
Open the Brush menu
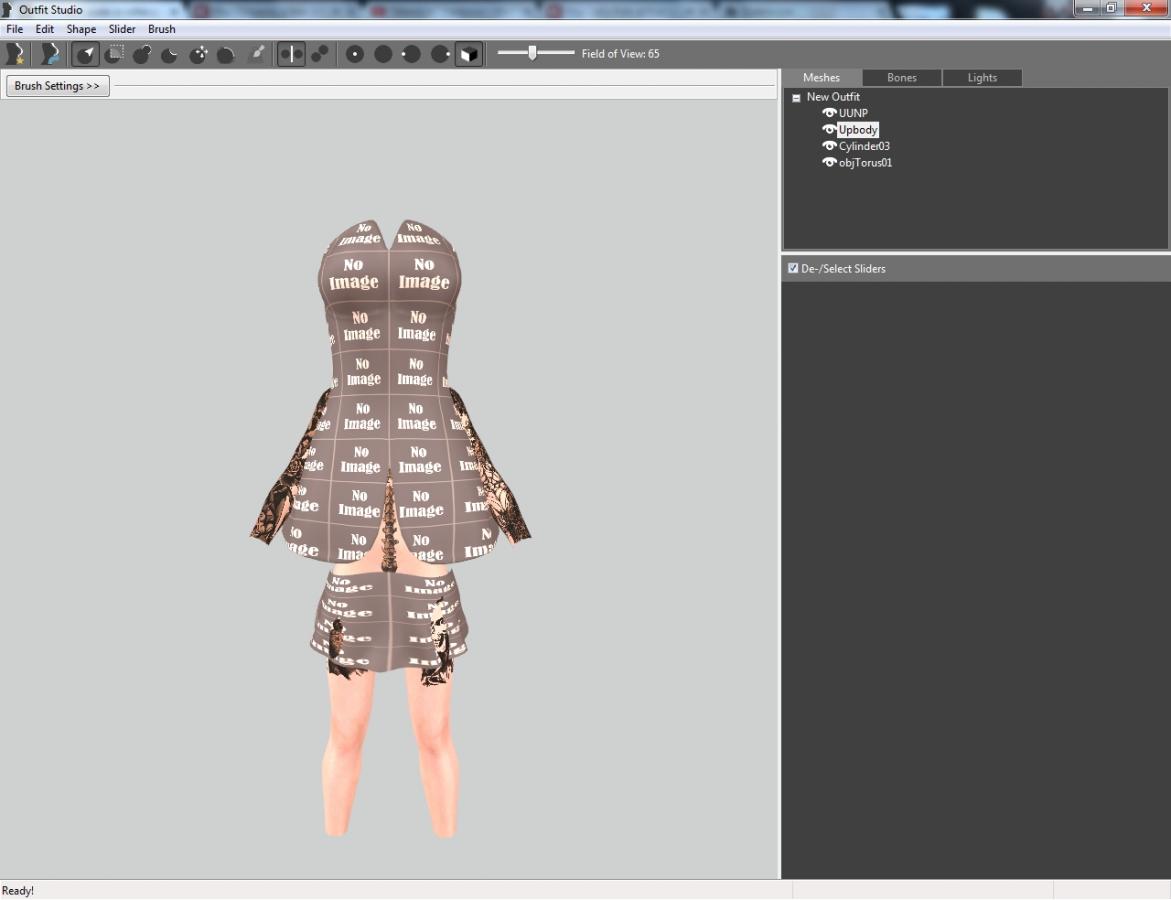(161, 29)
